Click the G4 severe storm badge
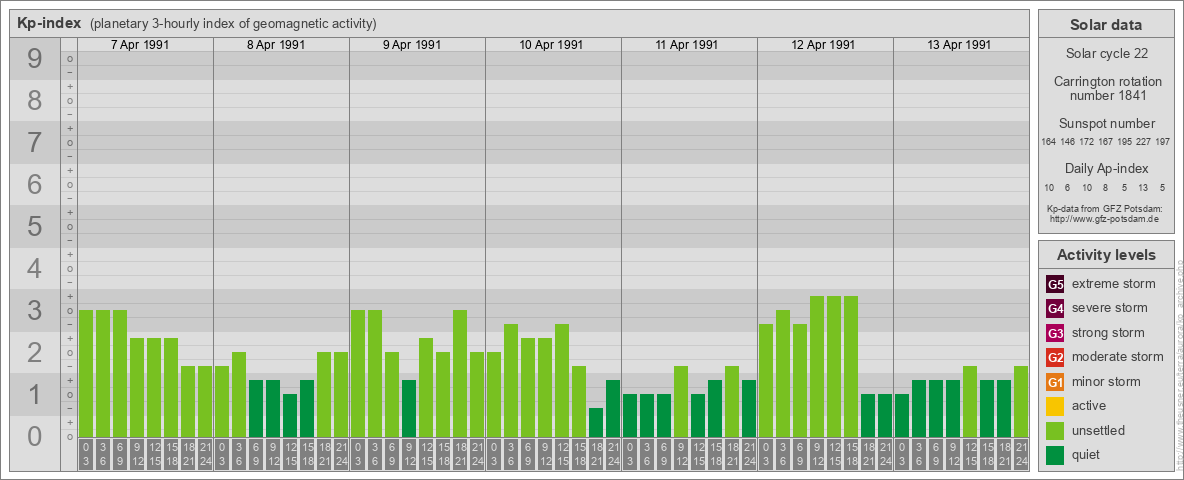The image size is (1184, 480). coord(1055,308)
